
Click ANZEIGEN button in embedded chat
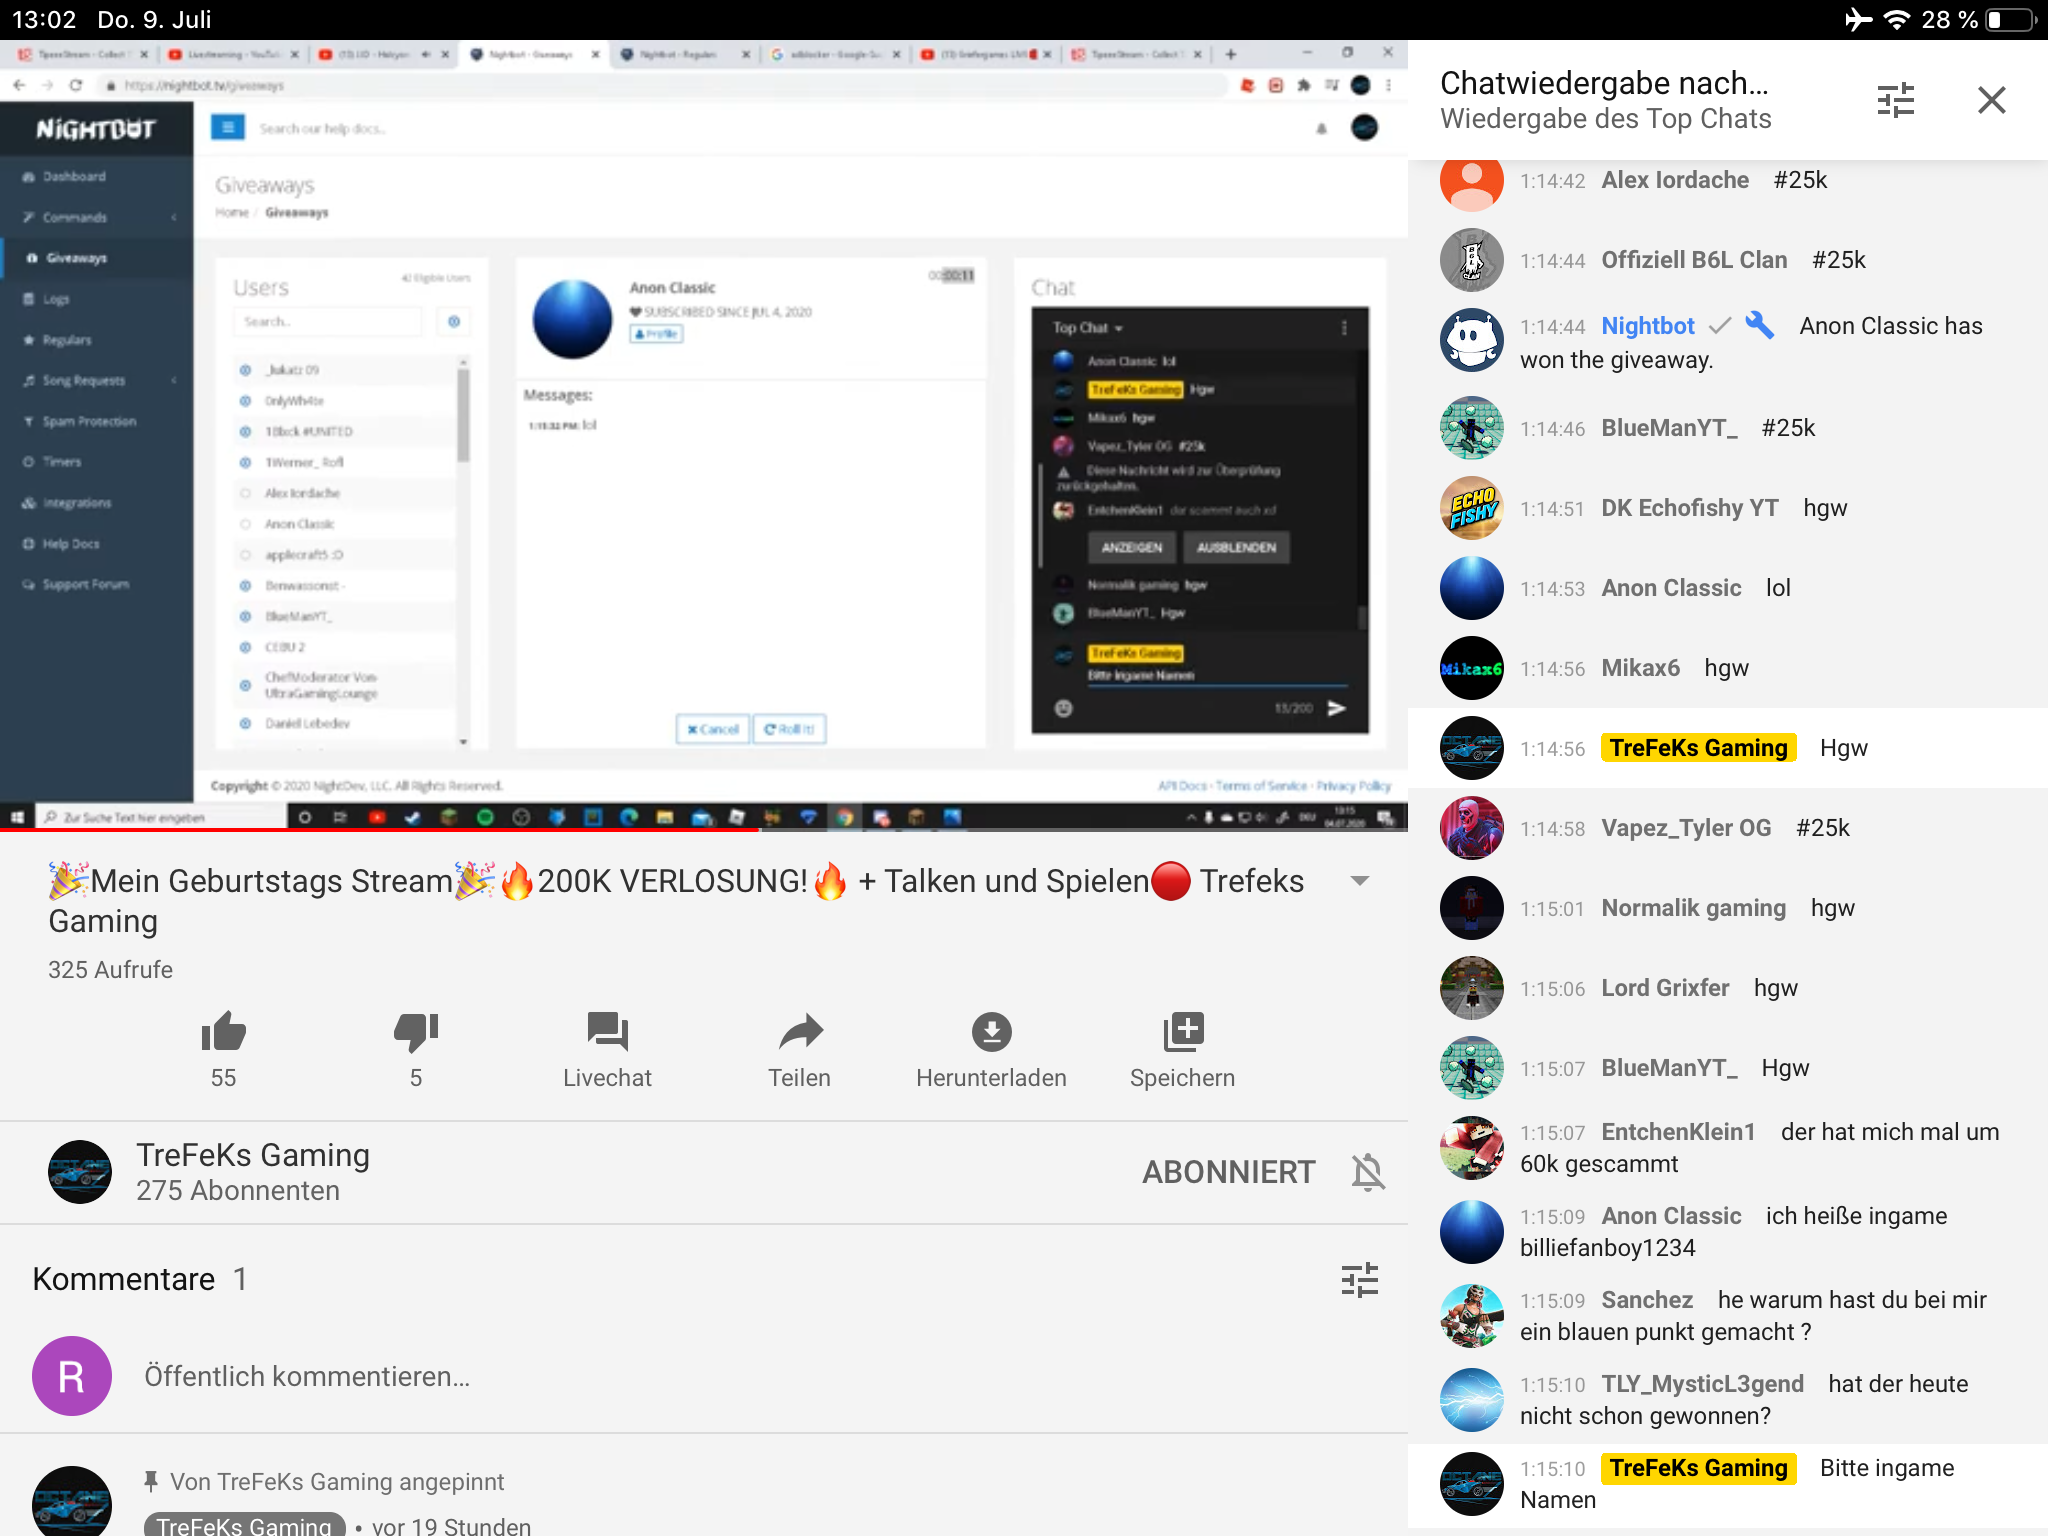point(1131,548)
